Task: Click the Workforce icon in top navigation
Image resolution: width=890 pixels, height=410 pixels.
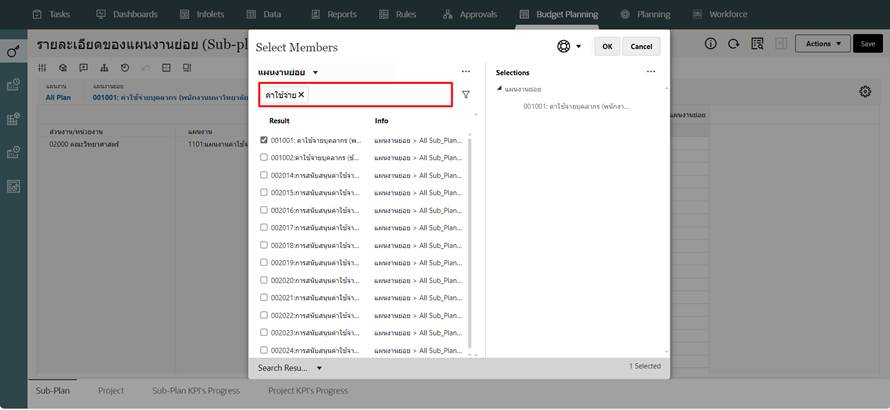Action: coord(698,14)
